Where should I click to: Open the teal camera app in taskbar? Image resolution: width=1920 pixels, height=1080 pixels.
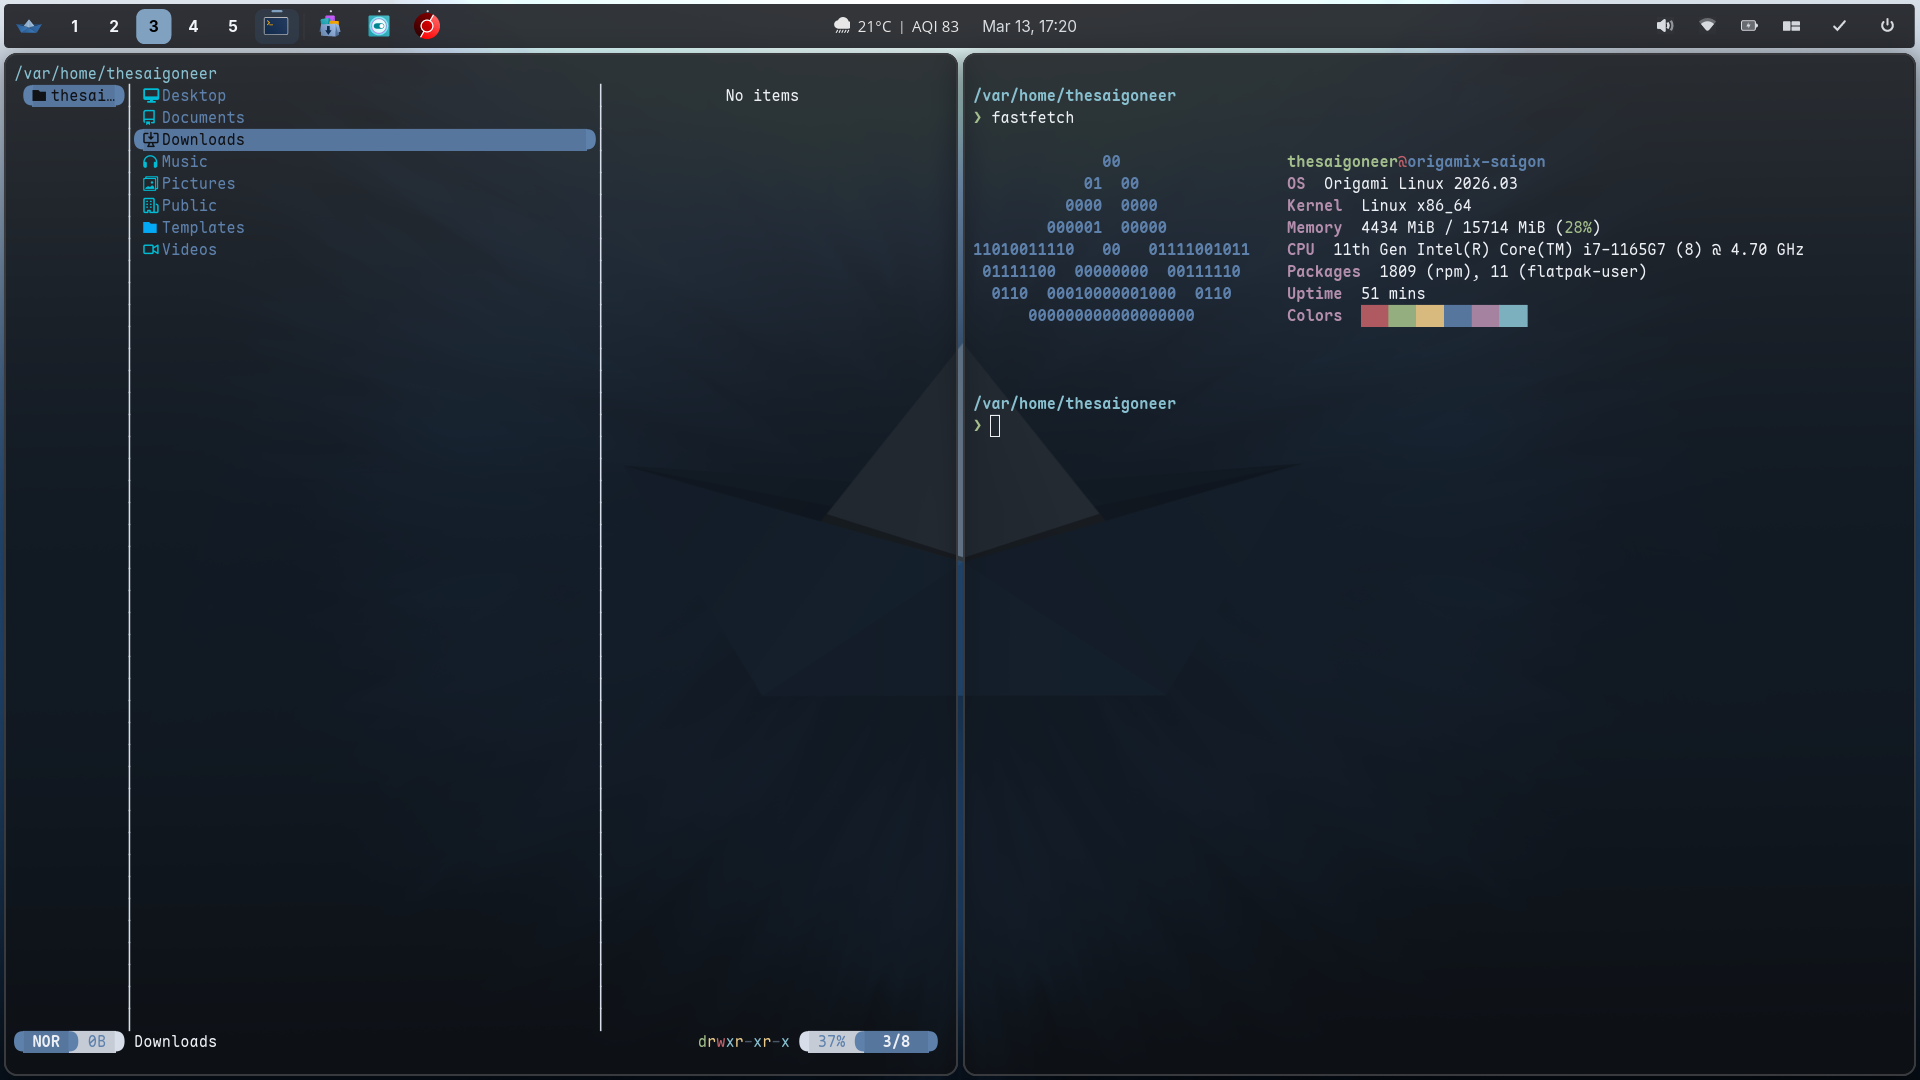pos(379,26)
